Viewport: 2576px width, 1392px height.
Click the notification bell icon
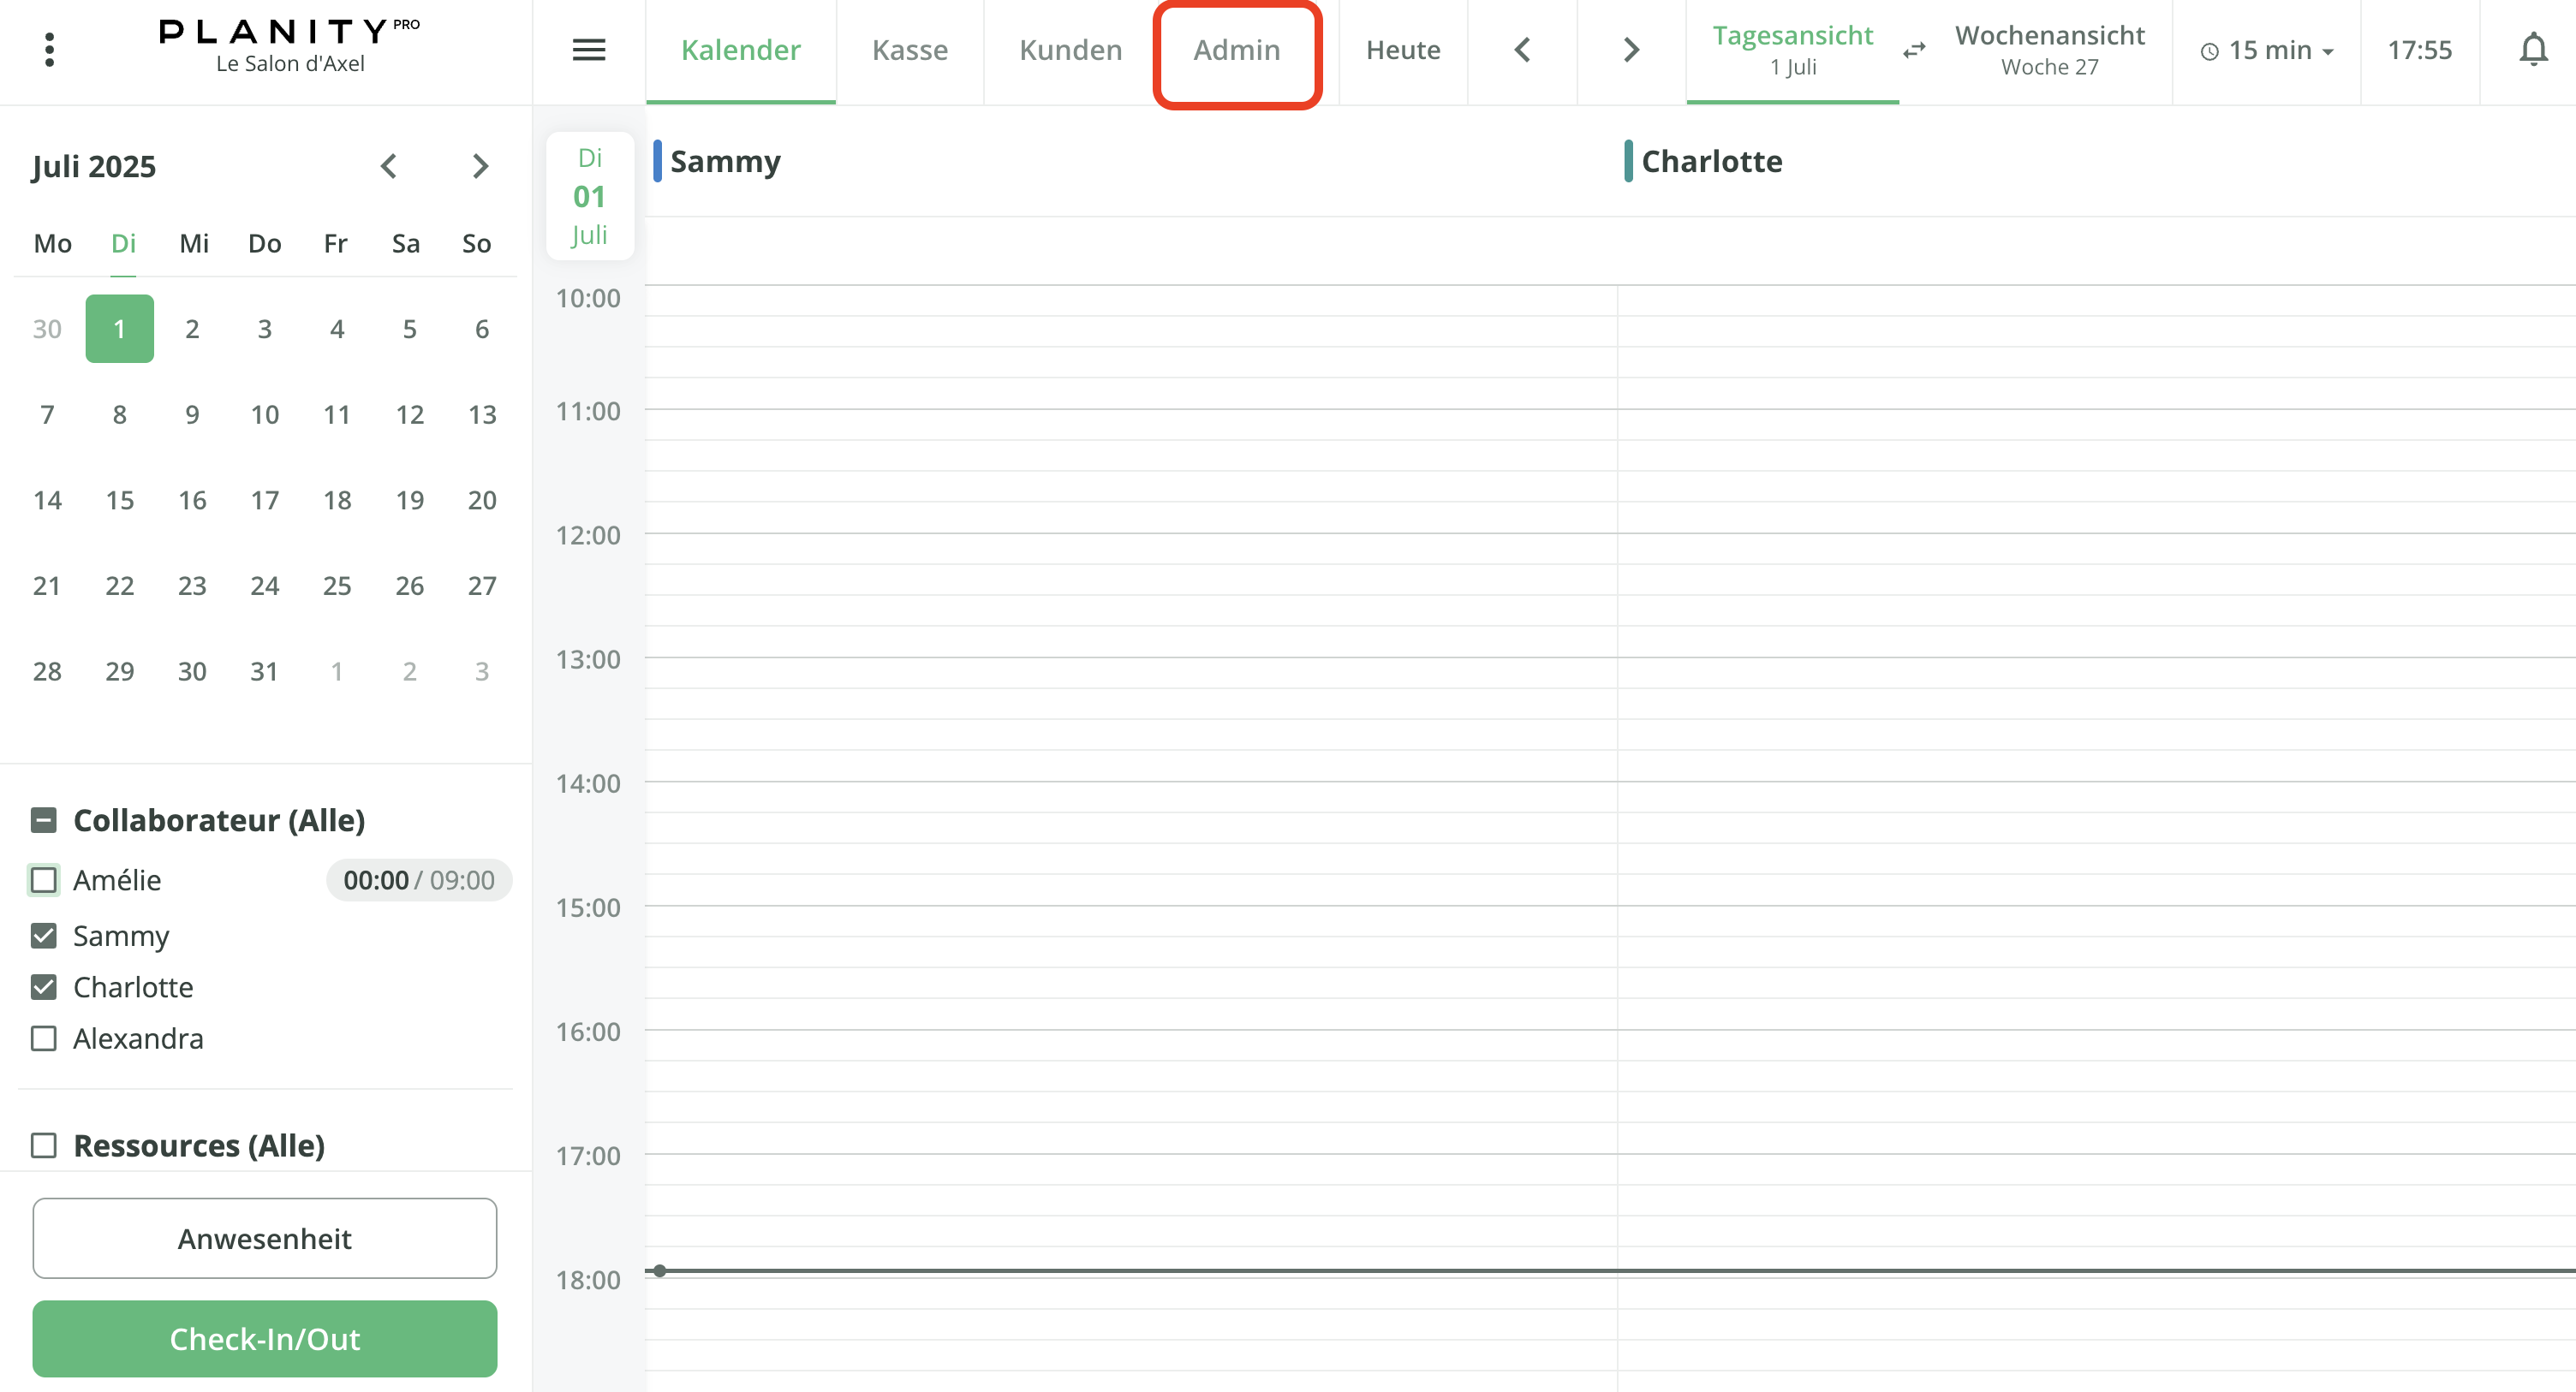tap(2534, 49)
